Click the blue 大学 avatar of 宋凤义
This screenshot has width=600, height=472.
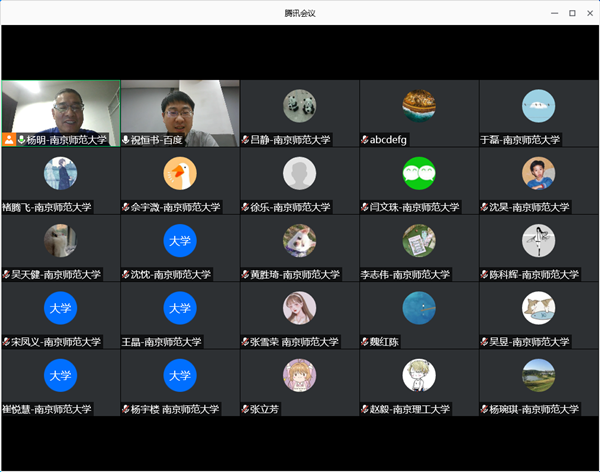click(x=60, y=308)
